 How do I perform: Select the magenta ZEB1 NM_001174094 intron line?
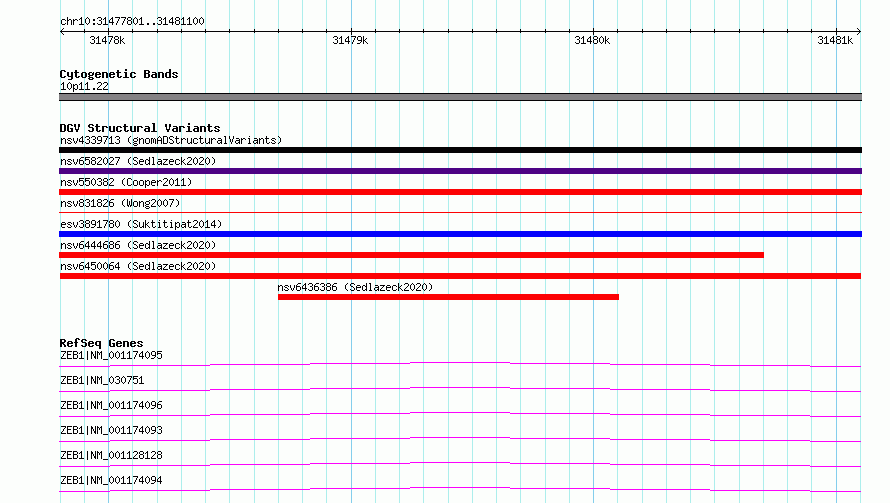460,488
